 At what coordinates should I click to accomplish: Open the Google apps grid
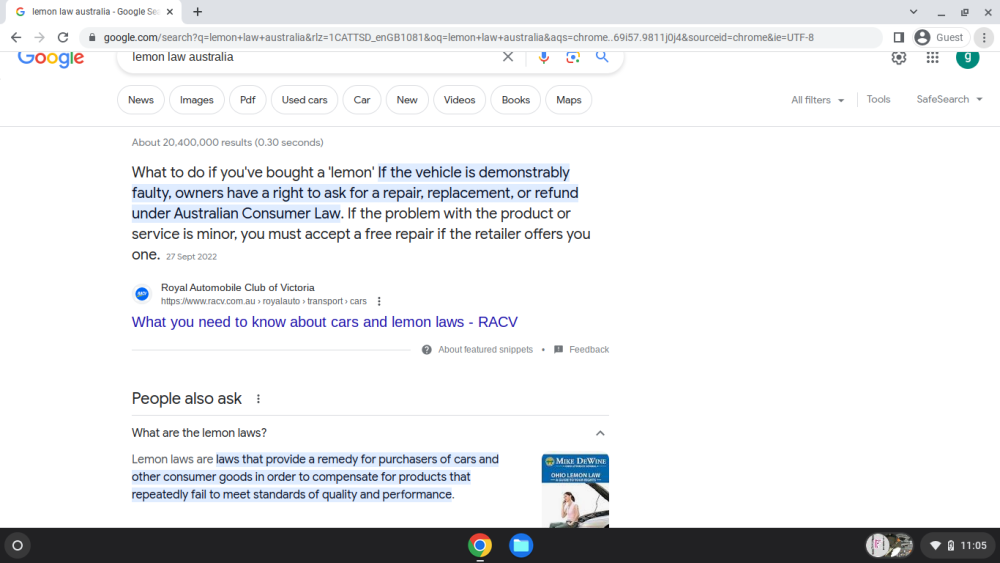[932, 57]
